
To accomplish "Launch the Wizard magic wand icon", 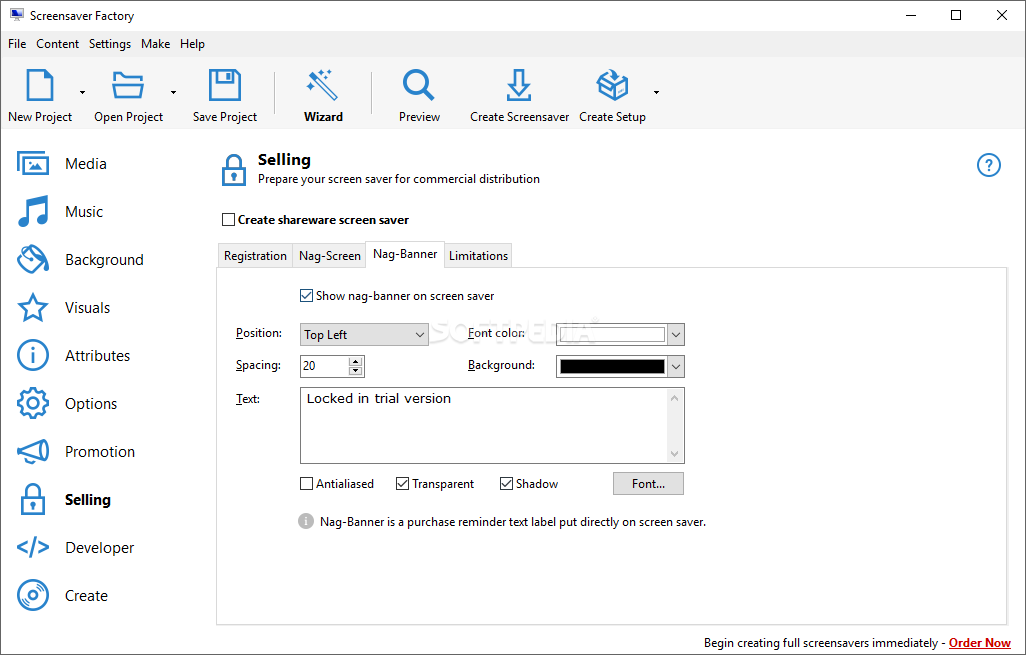I will click(x=323, y=85).
